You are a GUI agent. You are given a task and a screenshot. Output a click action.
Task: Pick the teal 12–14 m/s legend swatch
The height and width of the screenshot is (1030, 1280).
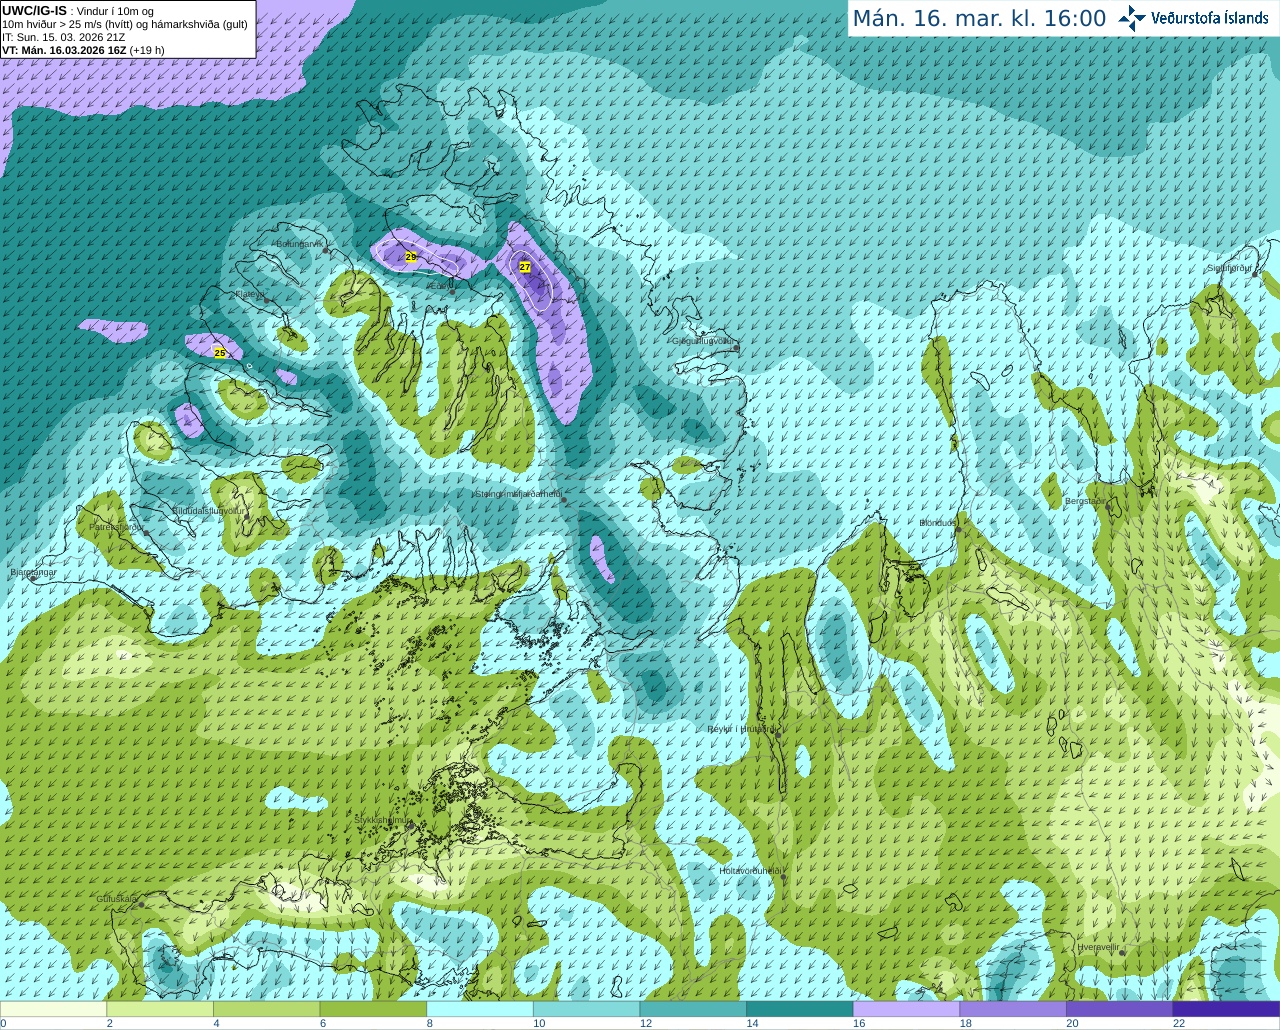[x=693, y=1009]
